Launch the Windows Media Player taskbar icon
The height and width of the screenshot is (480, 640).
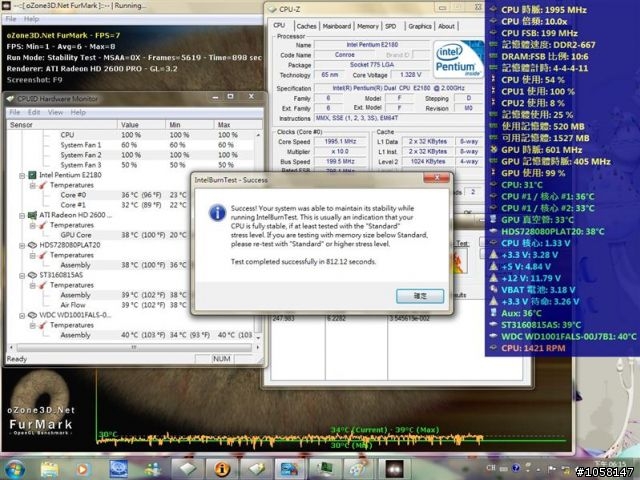[82, 469]
